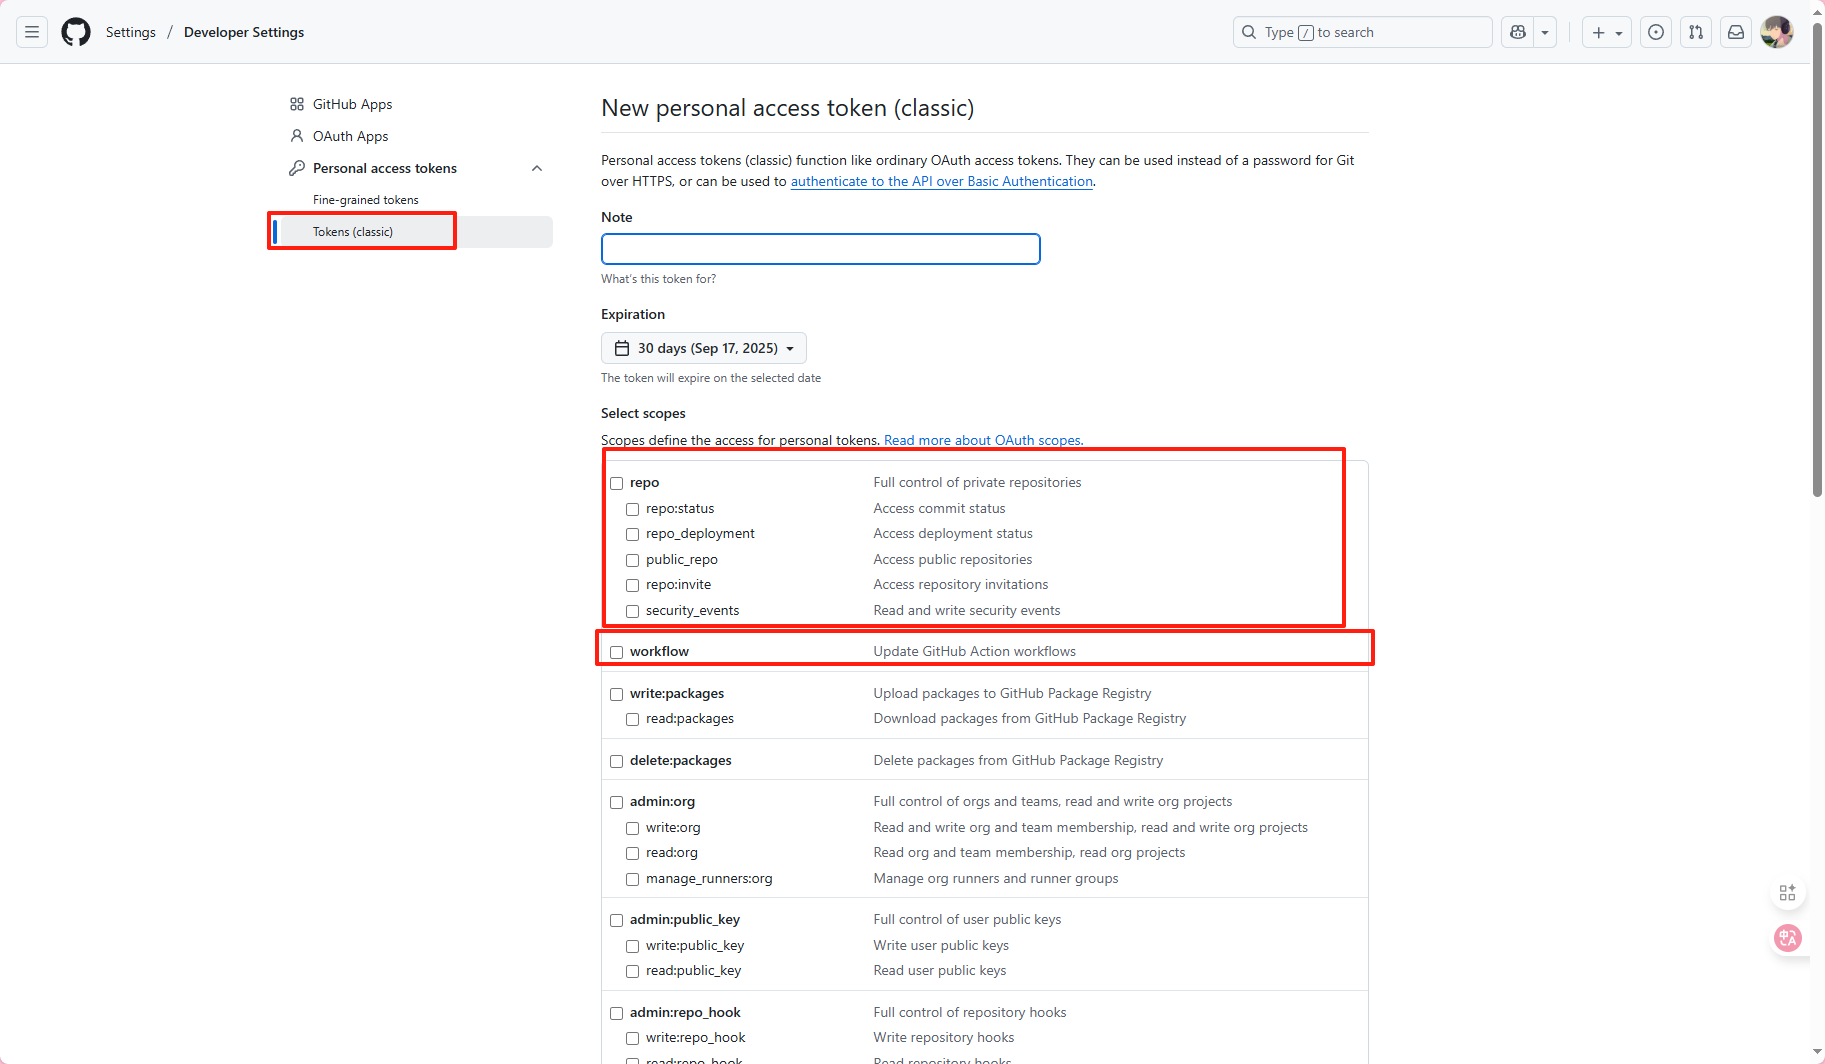Open the navigation hamburger menu
The image size is (1825, 1064).
click(31, 31)
